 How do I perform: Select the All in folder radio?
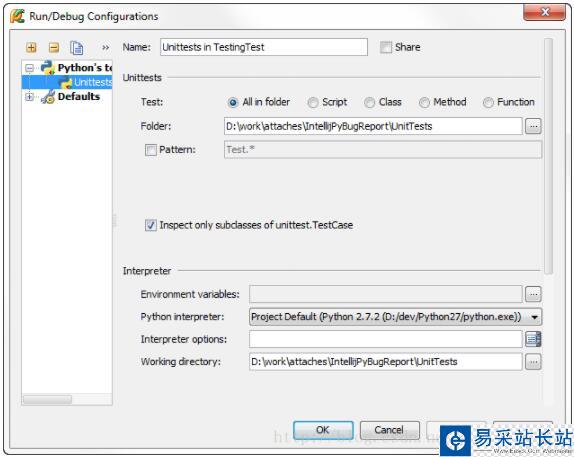(x=233, y=102)
